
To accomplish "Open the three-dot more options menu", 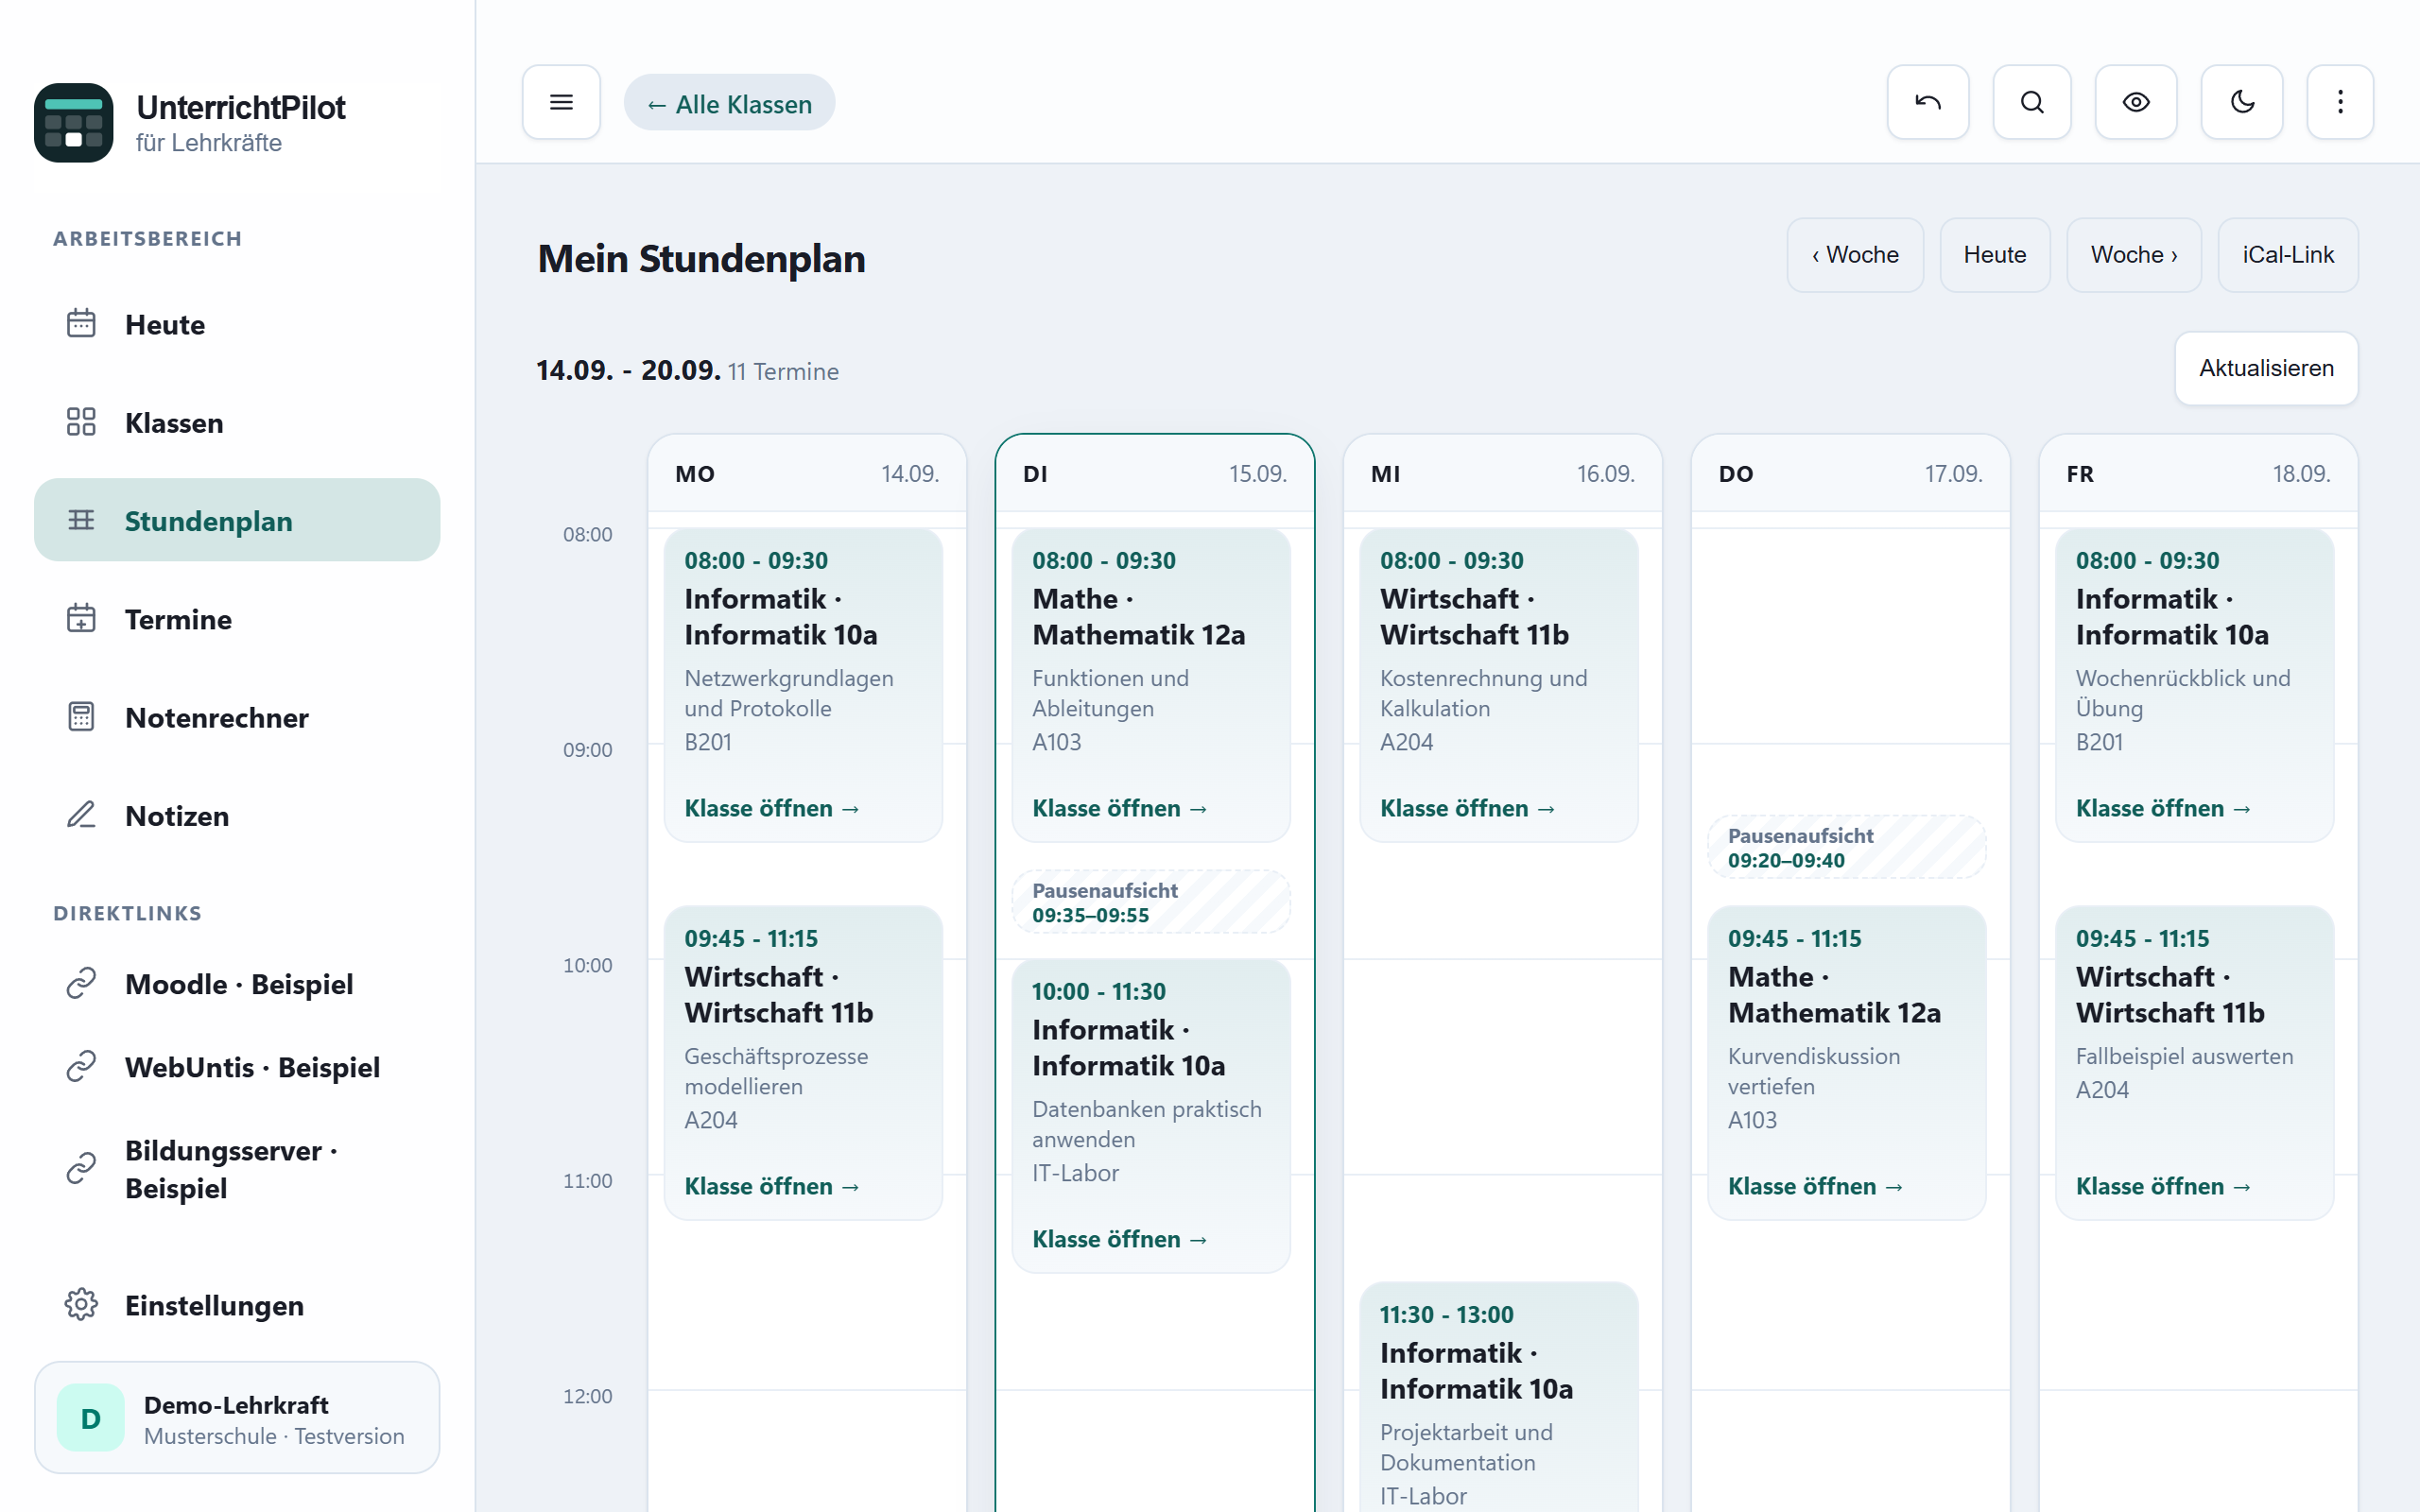I will click(x=2339, y=102).
